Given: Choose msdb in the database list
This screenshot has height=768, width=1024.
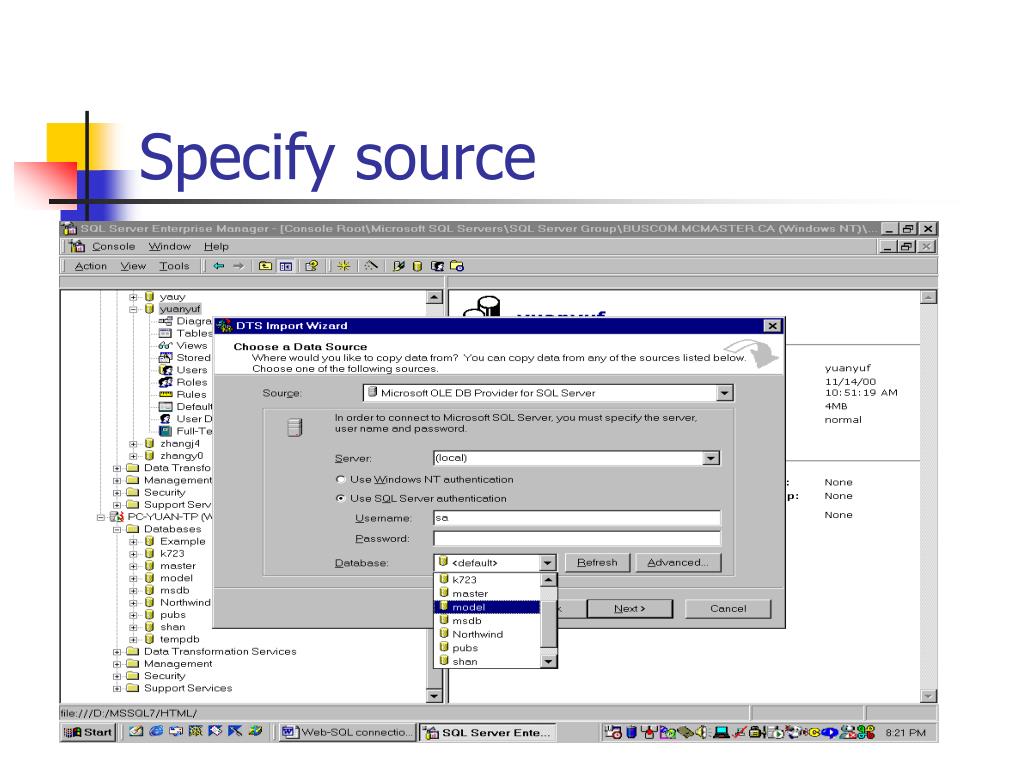Looking at the screenshot, I should (x=487, y=620).
